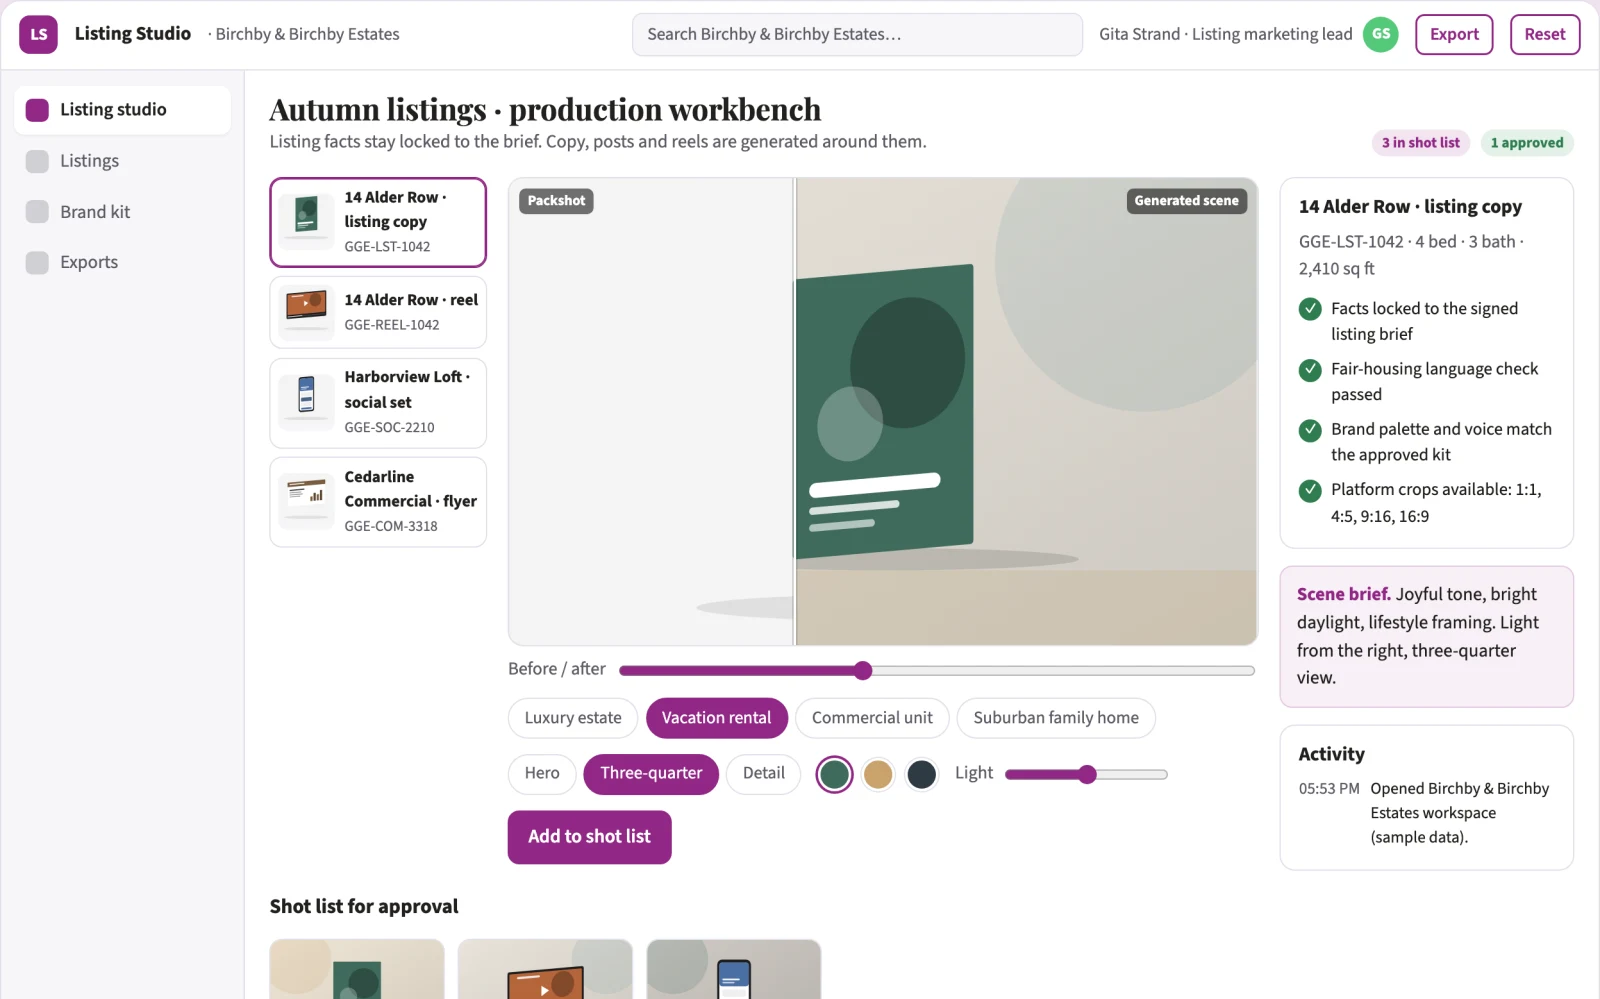Viewport: 1600px width, 999px height.
Task: Click the LS Listing Studio logo
Action: pyautogui.click(x=38, y=34)
